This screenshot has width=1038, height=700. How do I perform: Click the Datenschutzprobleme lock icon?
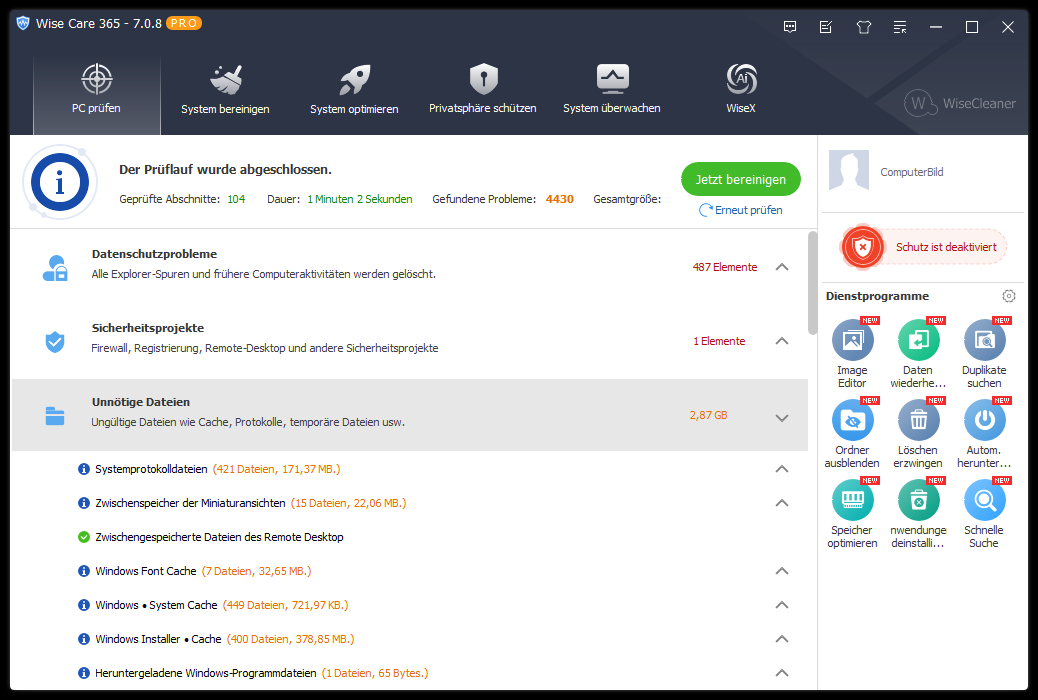[55, 268]
